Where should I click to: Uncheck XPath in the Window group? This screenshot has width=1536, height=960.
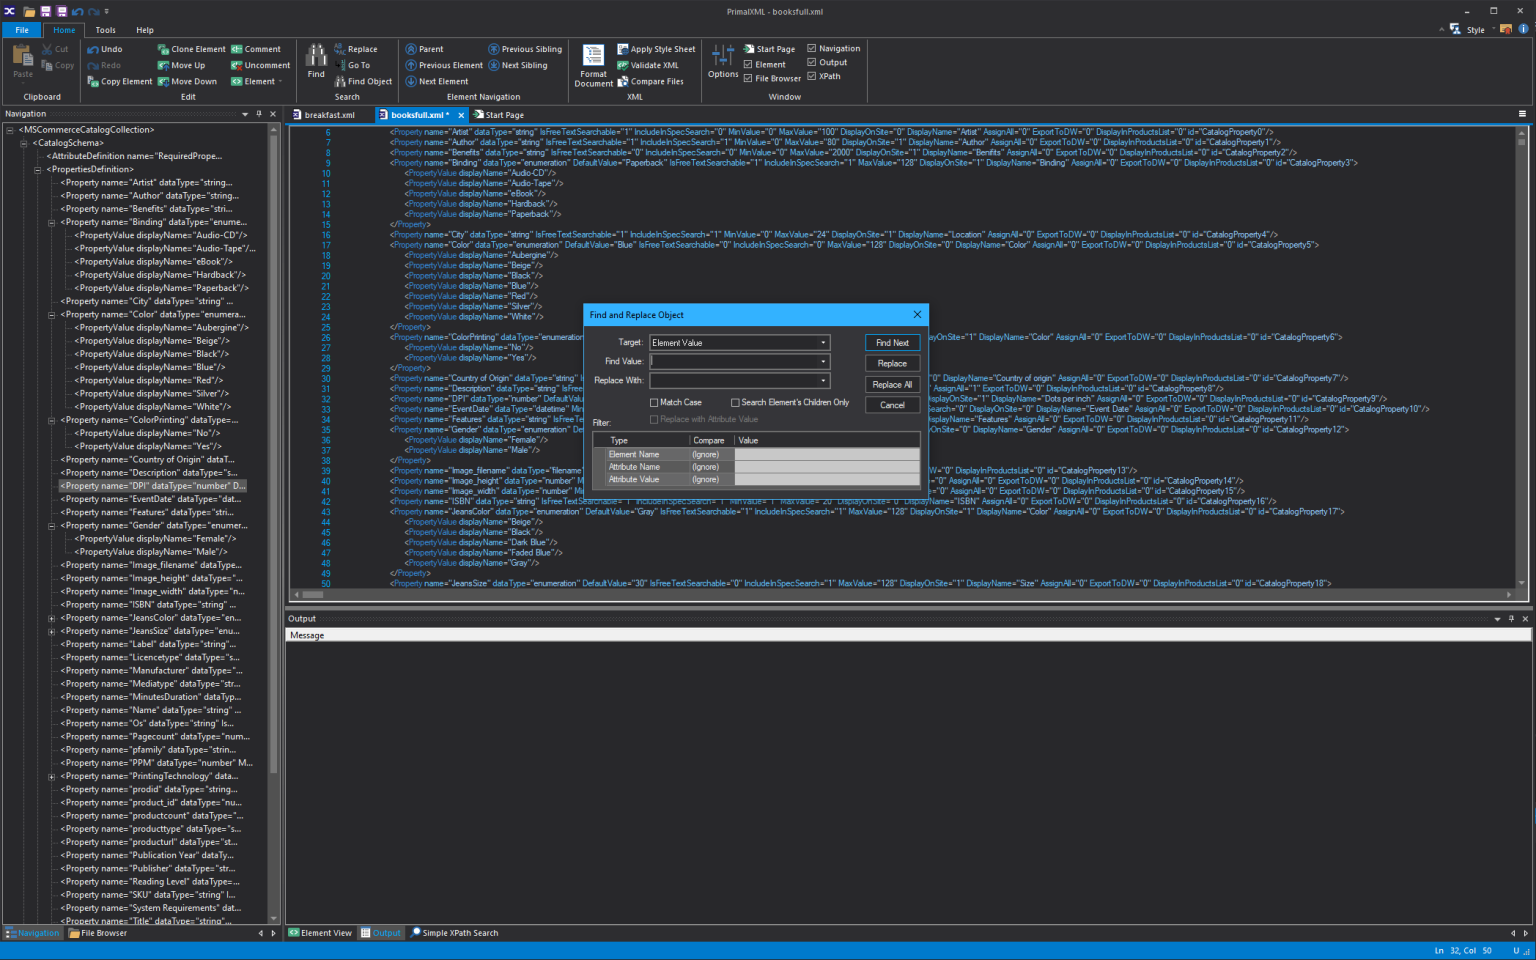tap(814, 76)
